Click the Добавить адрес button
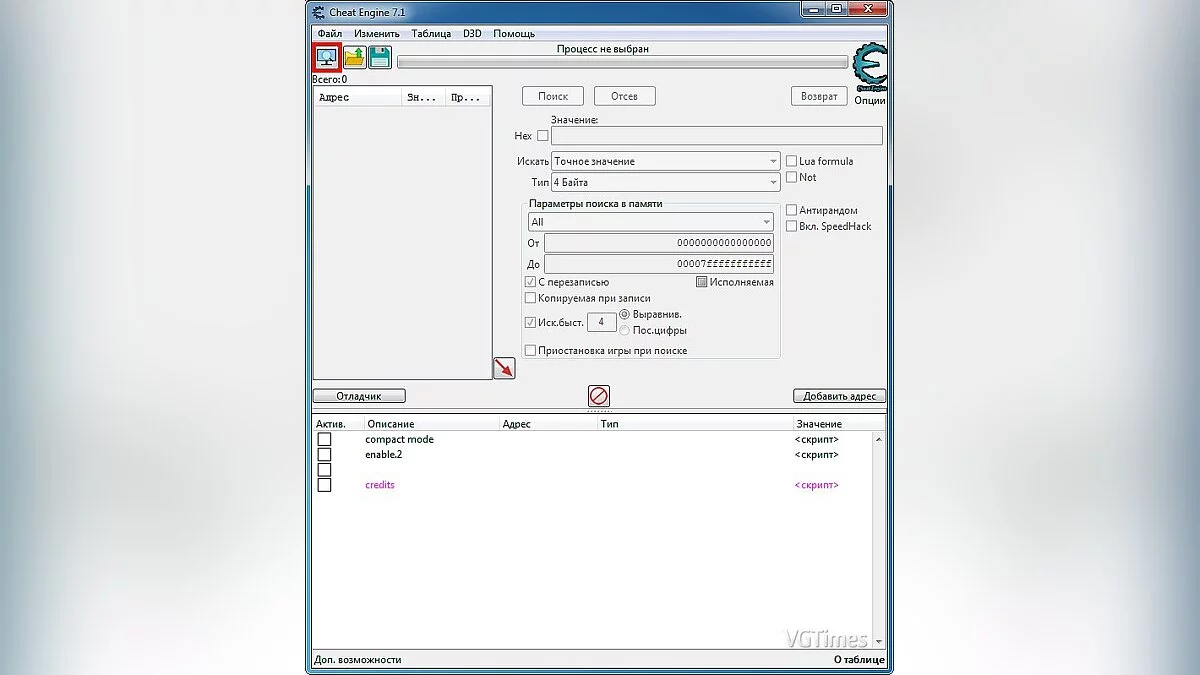1200x675 pixels. pos(839,396)
